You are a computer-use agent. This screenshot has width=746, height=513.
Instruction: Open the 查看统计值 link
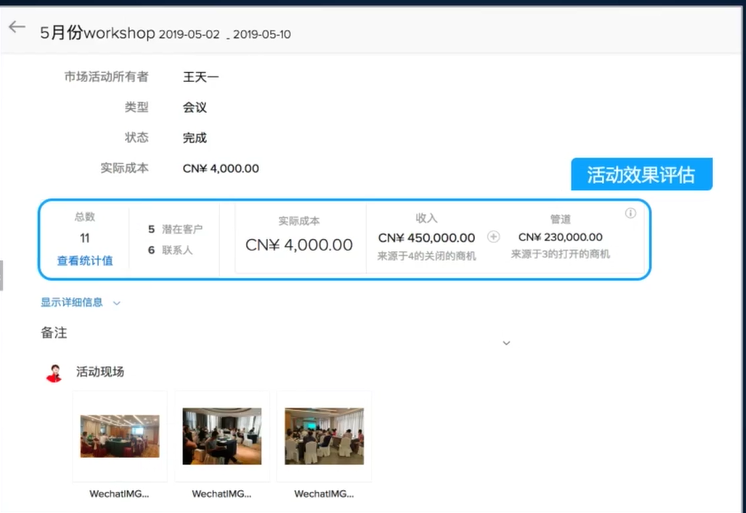(84, 261)
